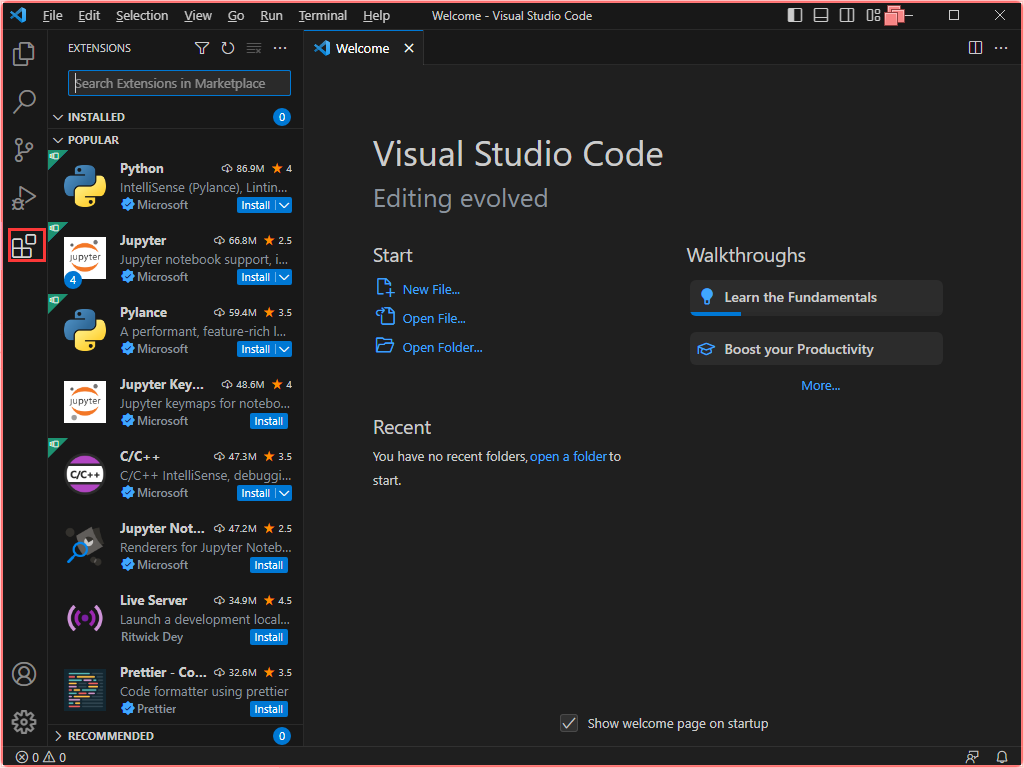This screenshot has height=768, width=1024.
Task: Open the Search view in activity bar
Action: (24, 101)
